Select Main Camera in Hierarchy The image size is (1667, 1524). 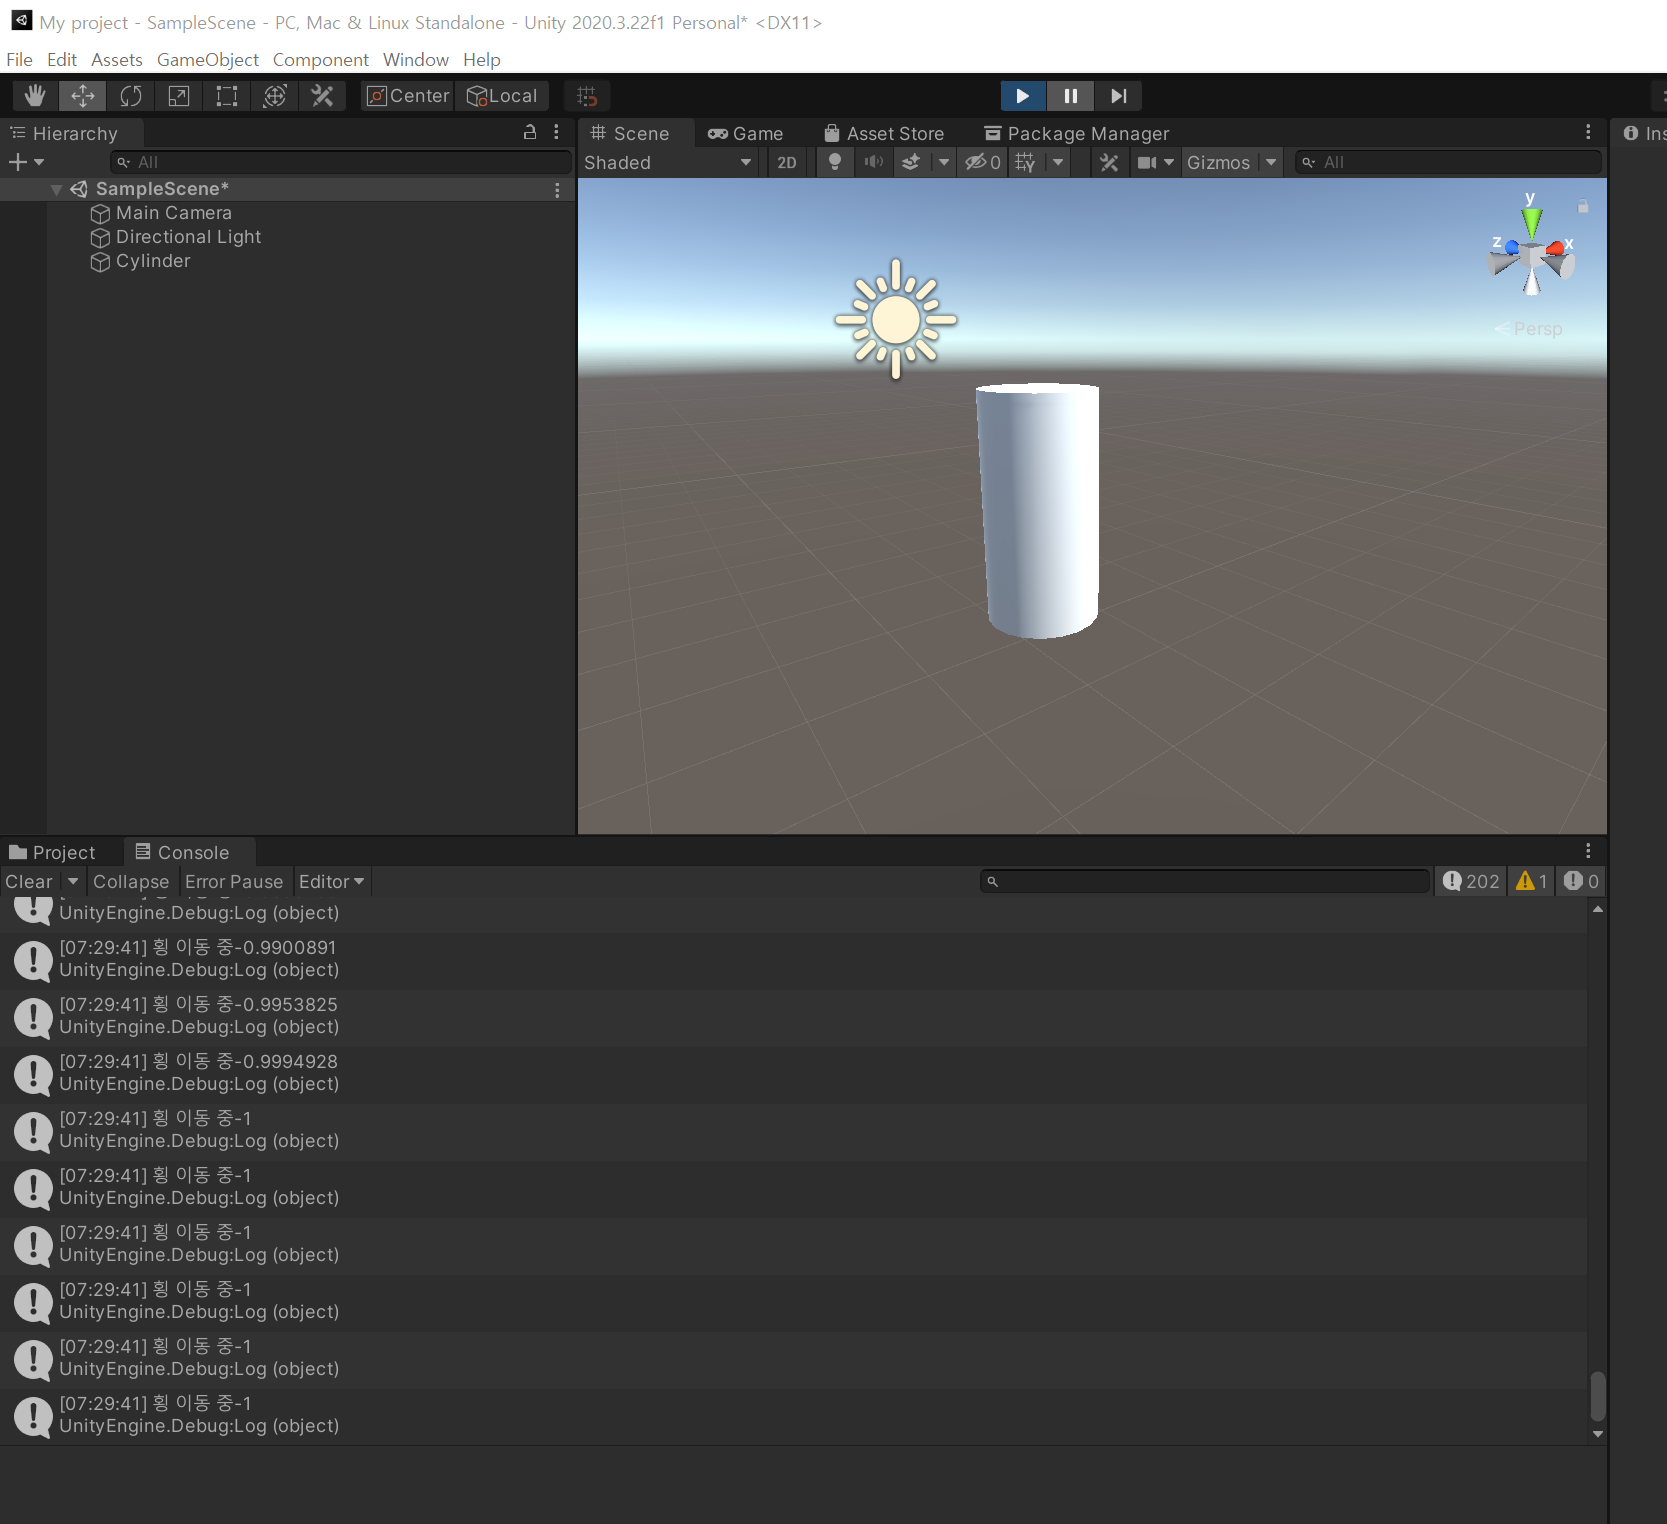(x=174, y=213)
